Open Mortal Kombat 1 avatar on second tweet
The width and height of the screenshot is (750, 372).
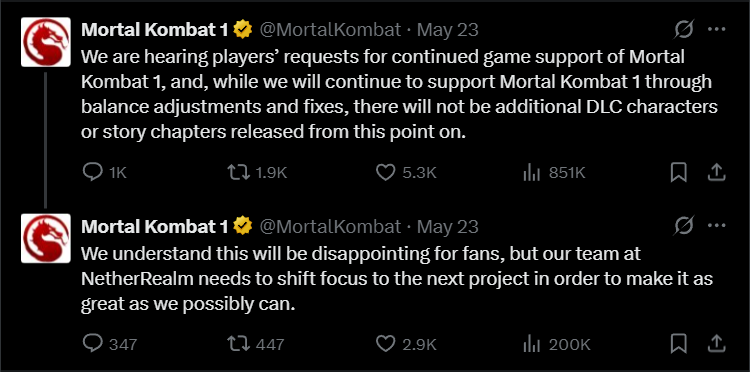click(x=46, y=238)
